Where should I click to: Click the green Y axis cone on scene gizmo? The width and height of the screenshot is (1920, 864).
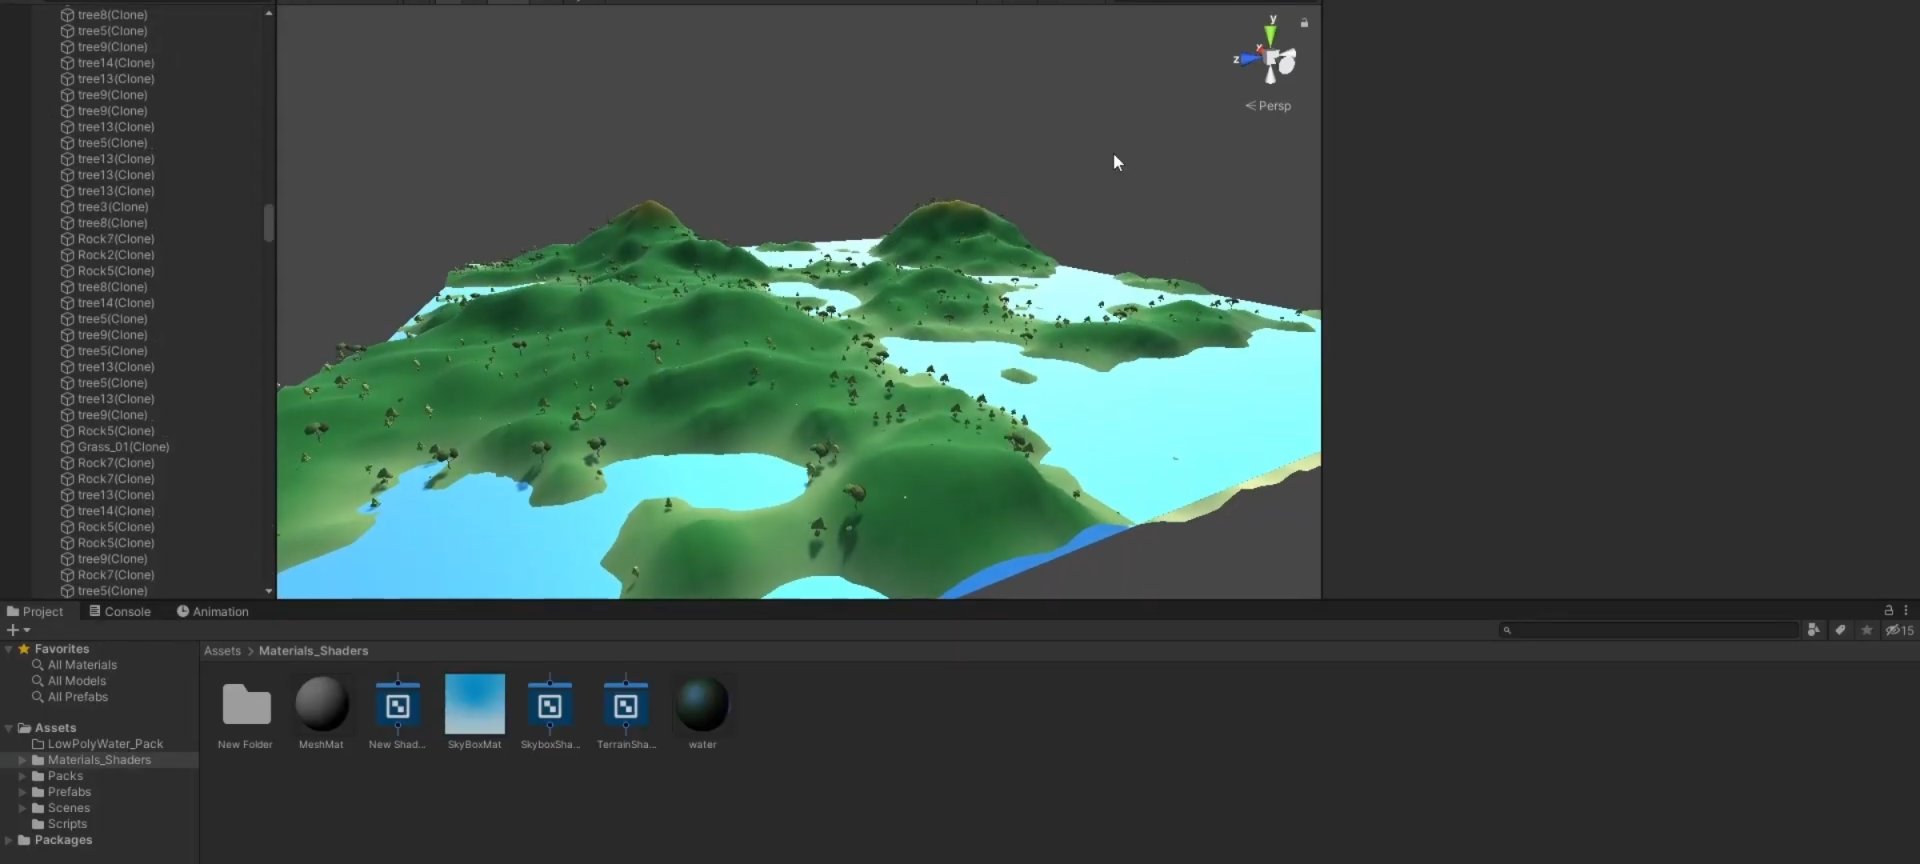pyautogui.click(x=1270, y=35)
